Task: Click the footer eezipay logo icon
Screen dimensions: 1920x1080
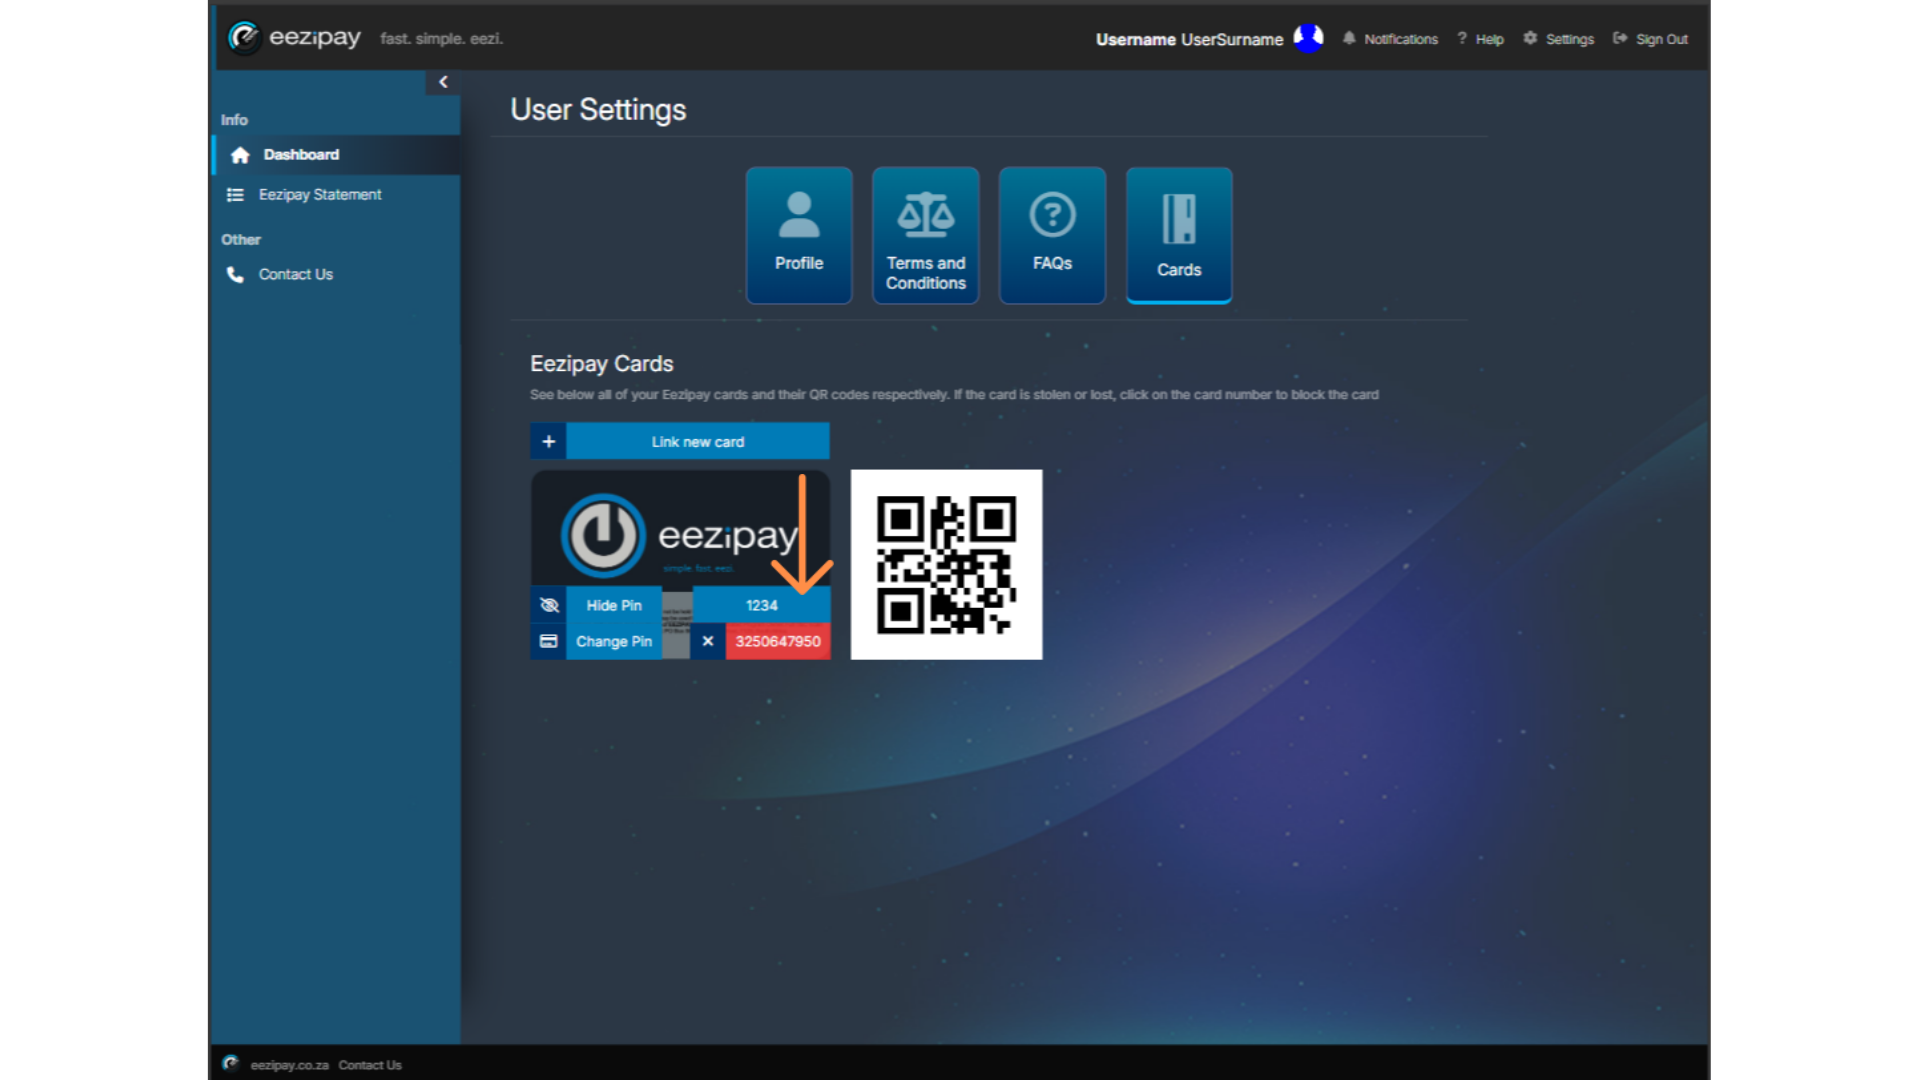Action: [230, 1063]
